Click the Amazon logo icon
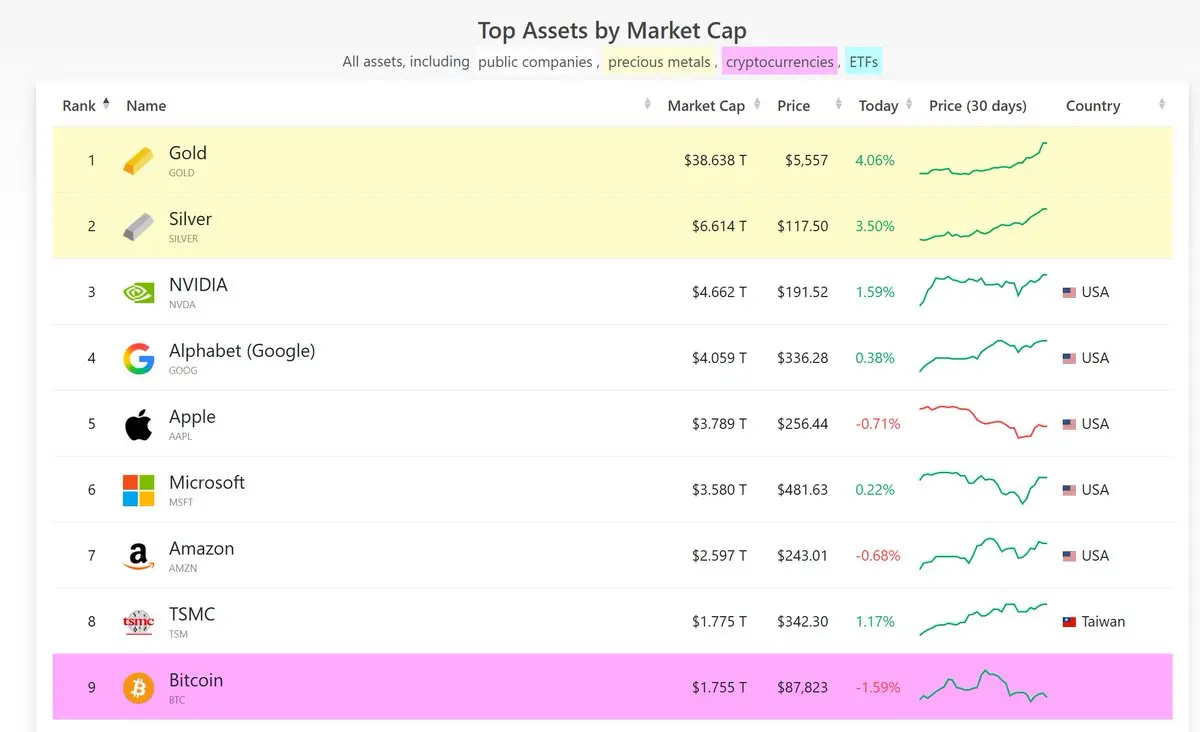This screenshot has width=1200, height=732. point(138,556)
